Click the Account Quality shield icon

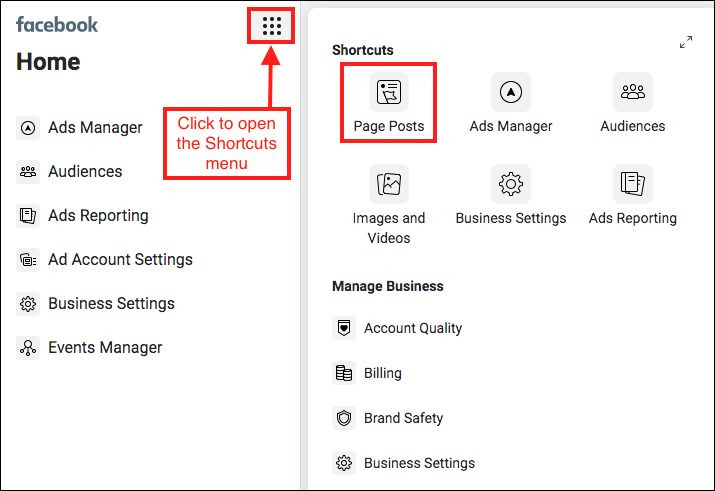(344, 328)
